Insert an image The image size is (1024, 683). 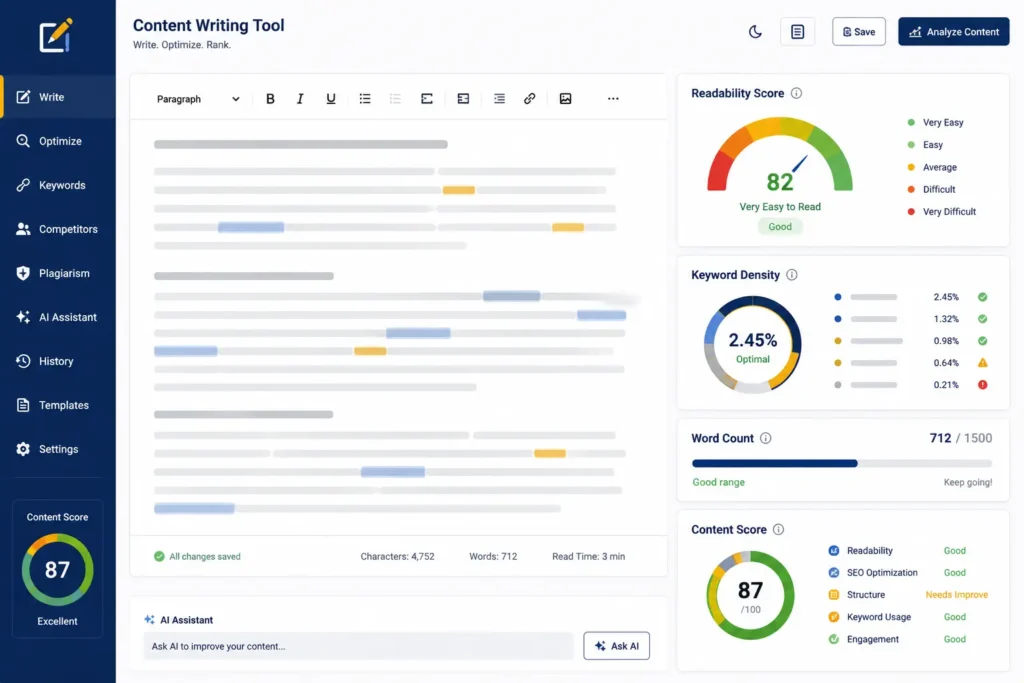566,99
